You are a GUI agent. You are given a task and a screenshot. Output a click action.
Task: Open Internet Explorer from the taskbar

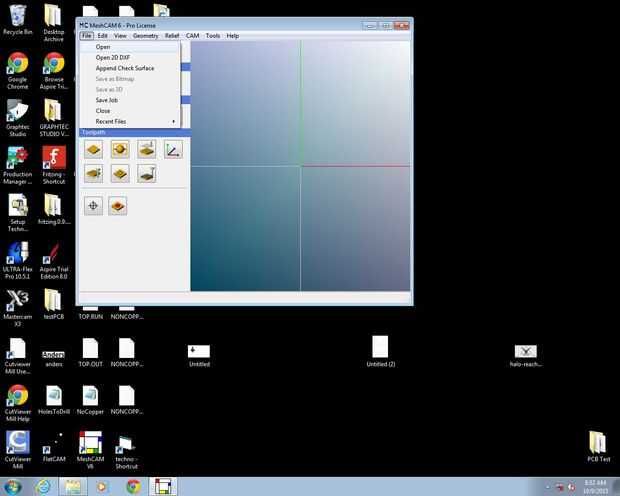pos(43,487)
